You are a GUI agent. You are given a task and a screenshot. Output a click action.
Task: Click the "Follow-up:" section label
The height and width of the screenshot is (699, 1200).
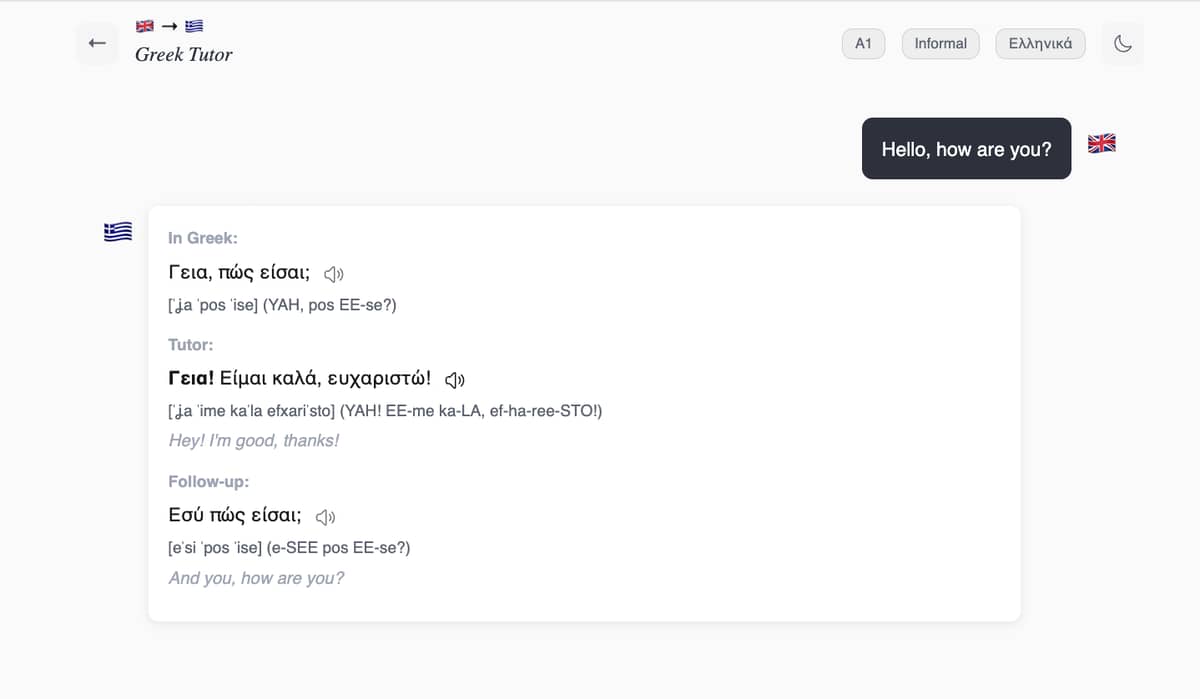(208, 482)
